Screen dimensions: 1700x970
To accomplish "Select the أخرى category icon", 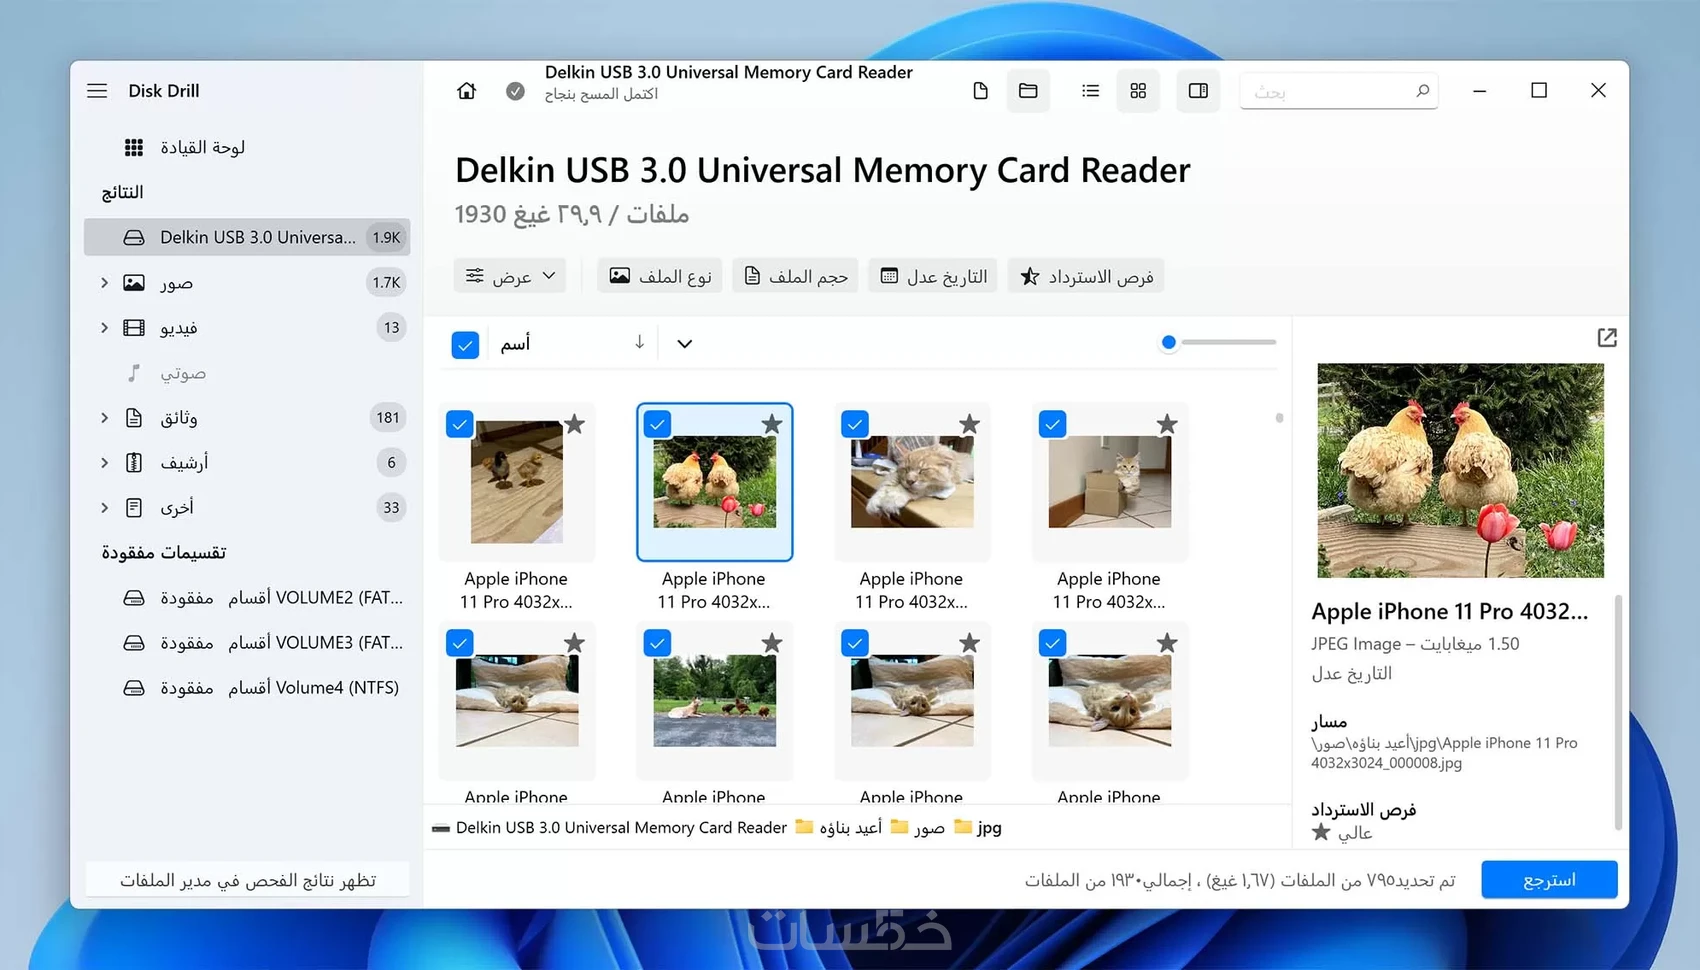I will click(133, 508).
